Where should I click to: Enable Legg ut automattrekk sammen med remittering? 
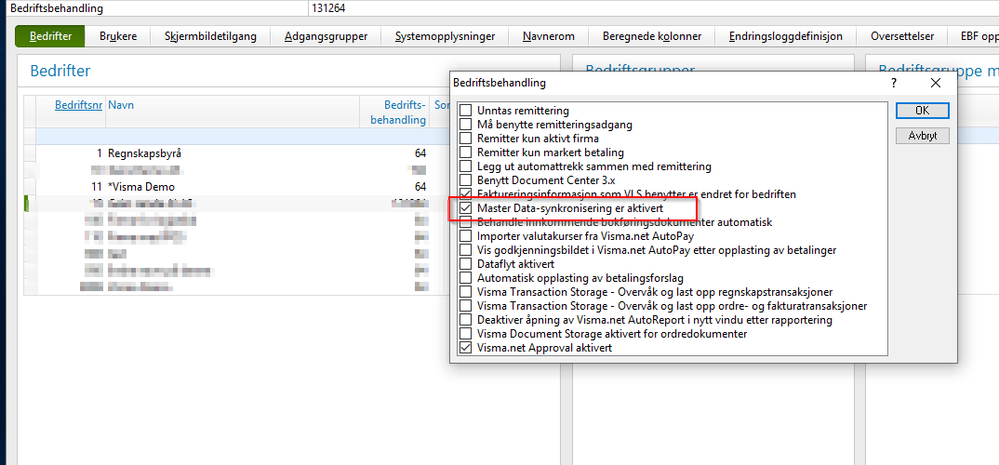click(x=466, y=166)
